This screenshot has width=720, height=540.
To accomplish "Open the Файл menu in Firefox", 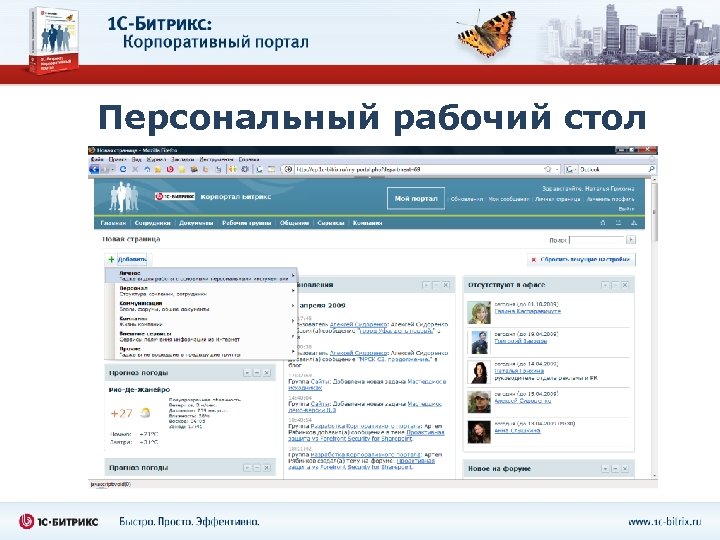I will tap(96, 159).
